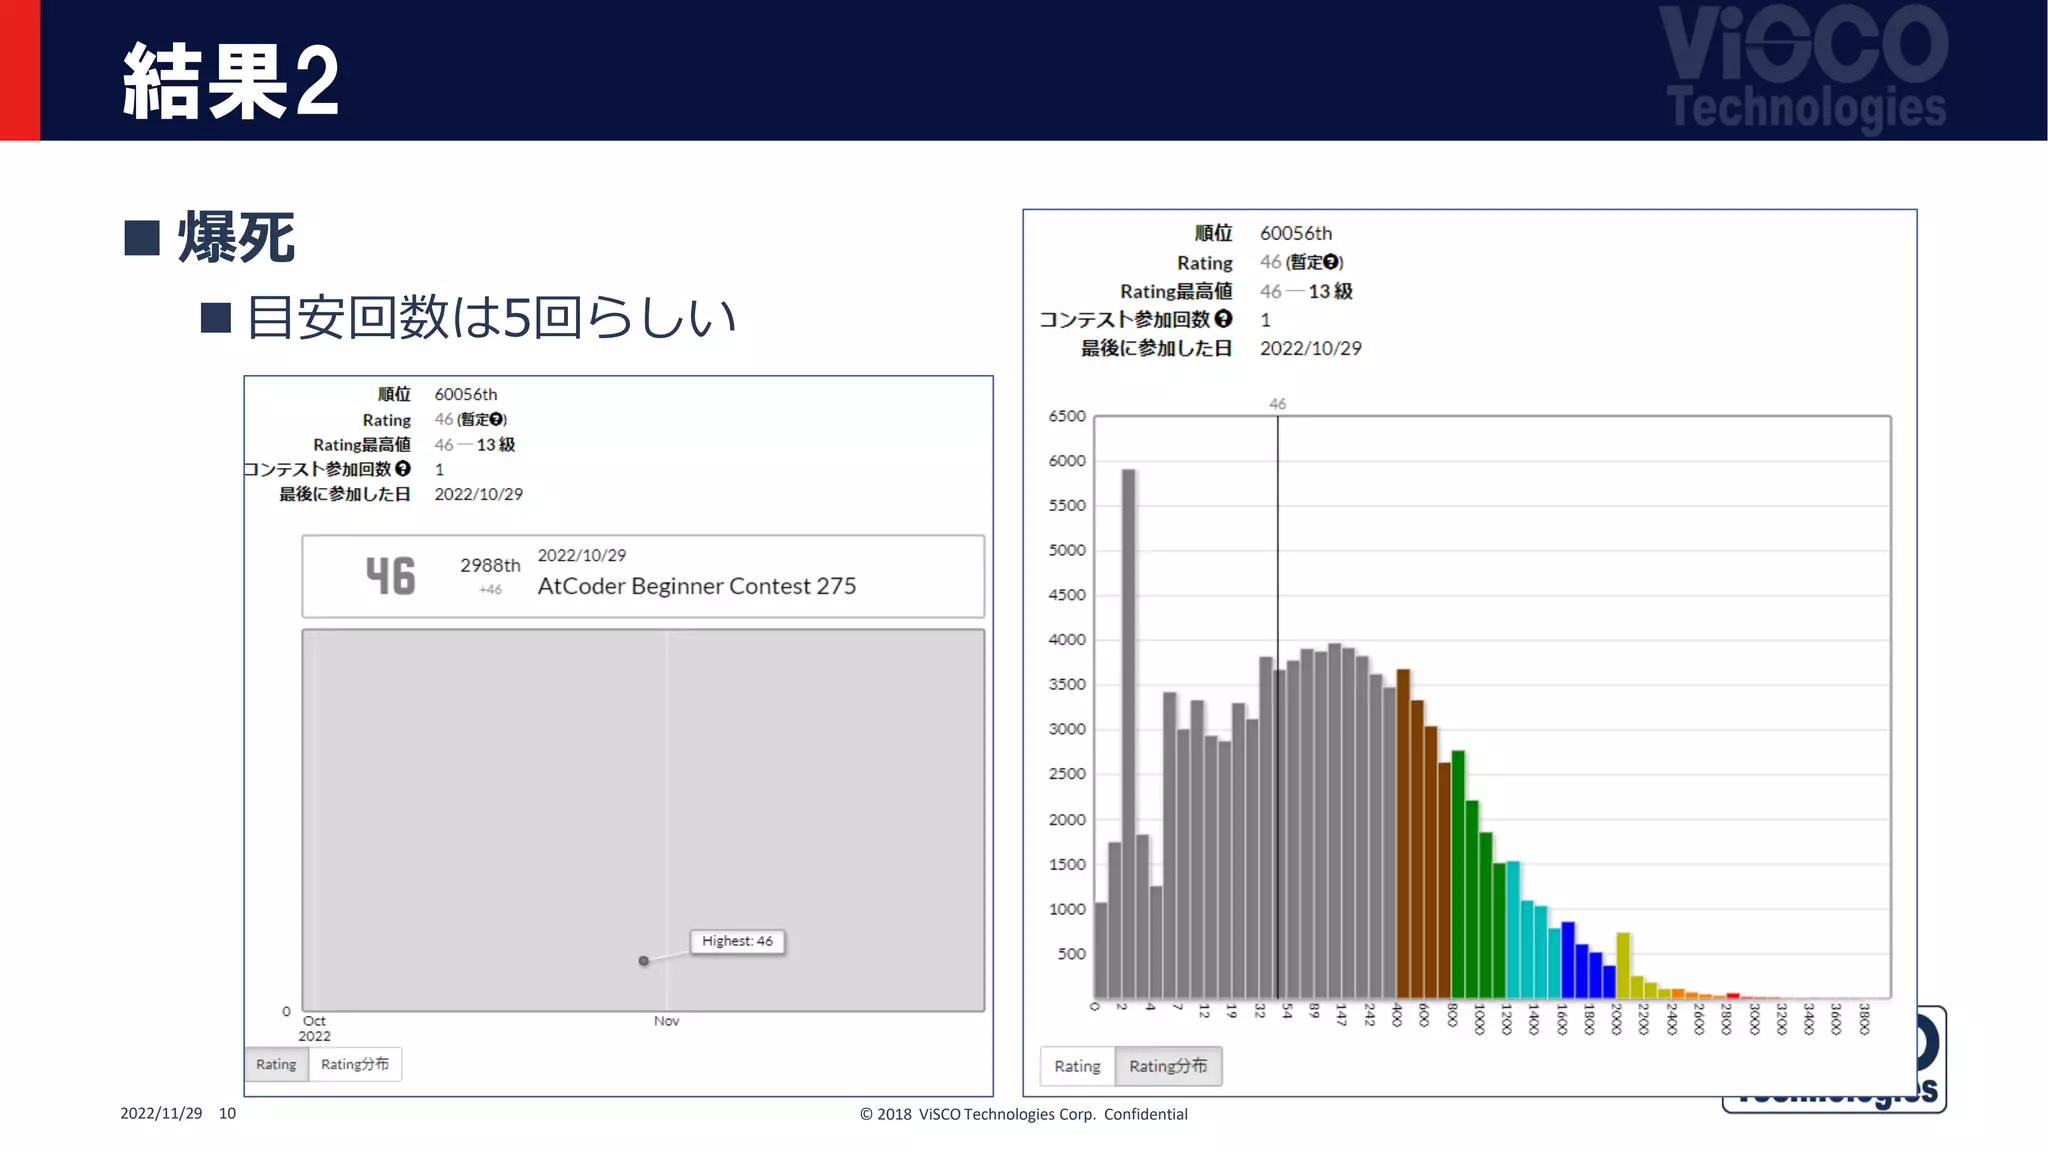Click the 目安回数は5回らしい bullet text
Screen dimensions: 2048x1152
(x=491, y=317)
